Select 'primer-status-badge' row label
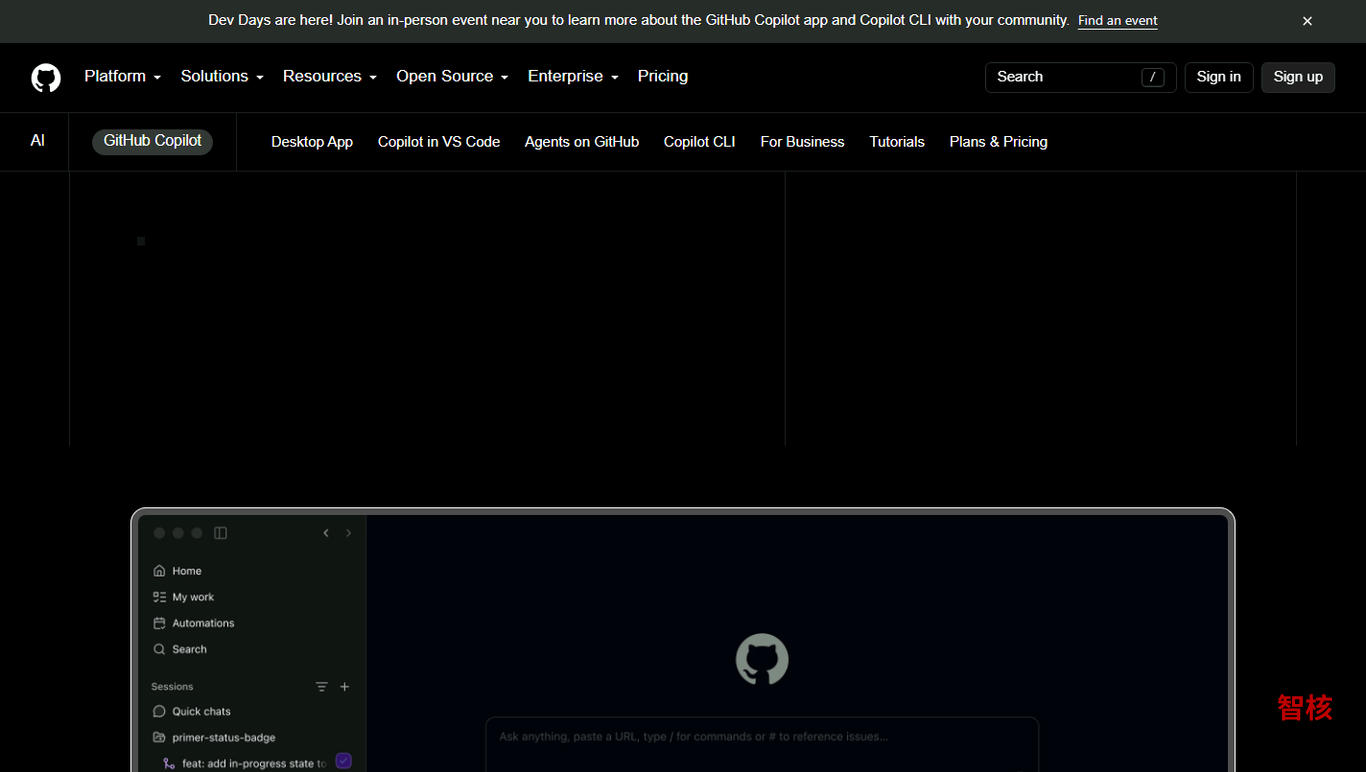The height and width of the screenshot is (772, 1366). [224, 737]
